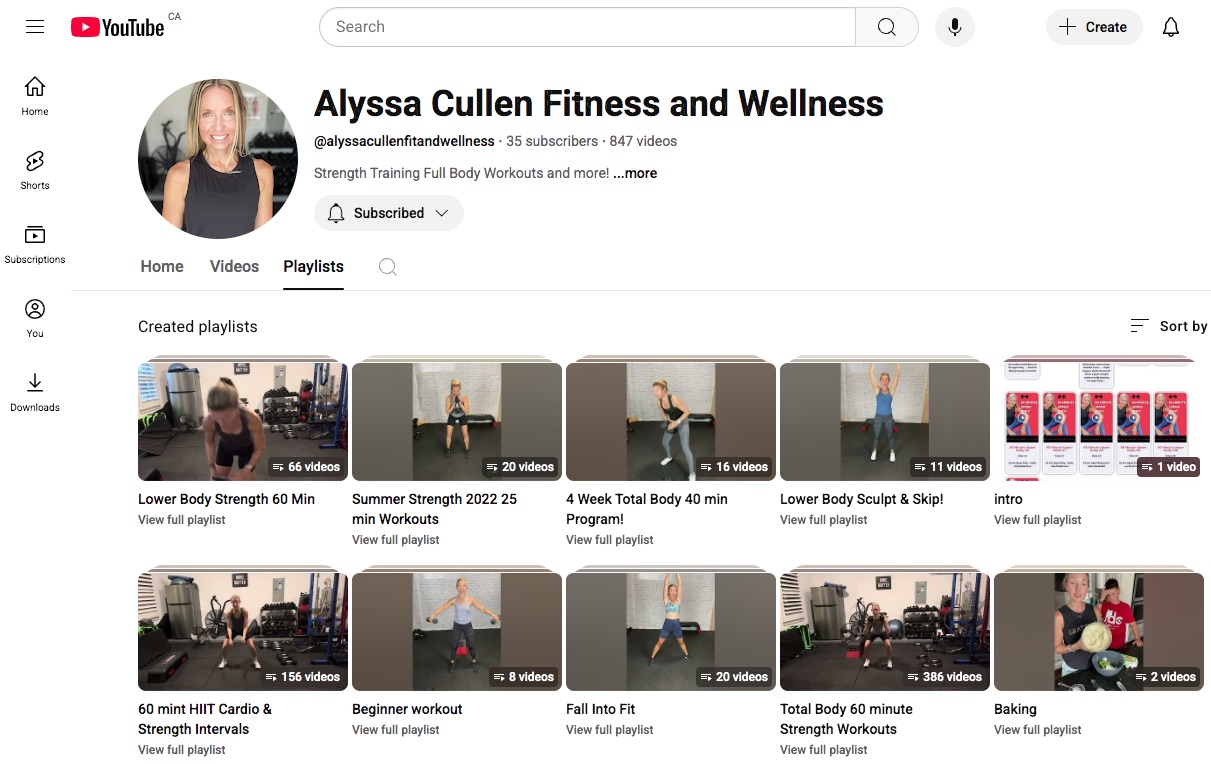Switch to the Videos tab
Image resolution: width=1211 pixels, height=764 pixels.
click(x=234, y=266)
